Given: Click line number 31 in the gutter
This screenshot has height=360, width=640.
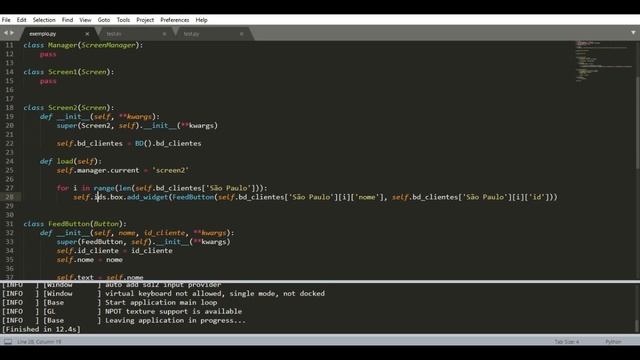Looking at the screenshot, I should 9,224.
